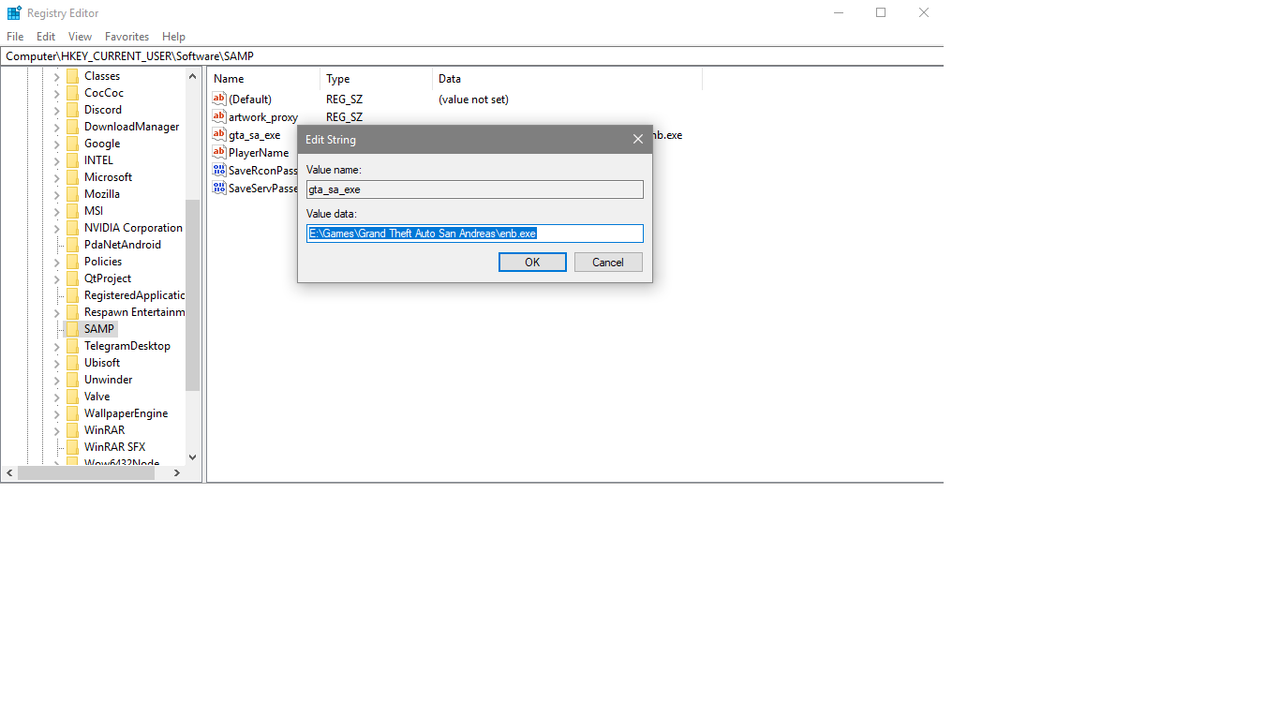Click the Mozilla folder icon
The image size is (1280, 720).
(73, 194)
